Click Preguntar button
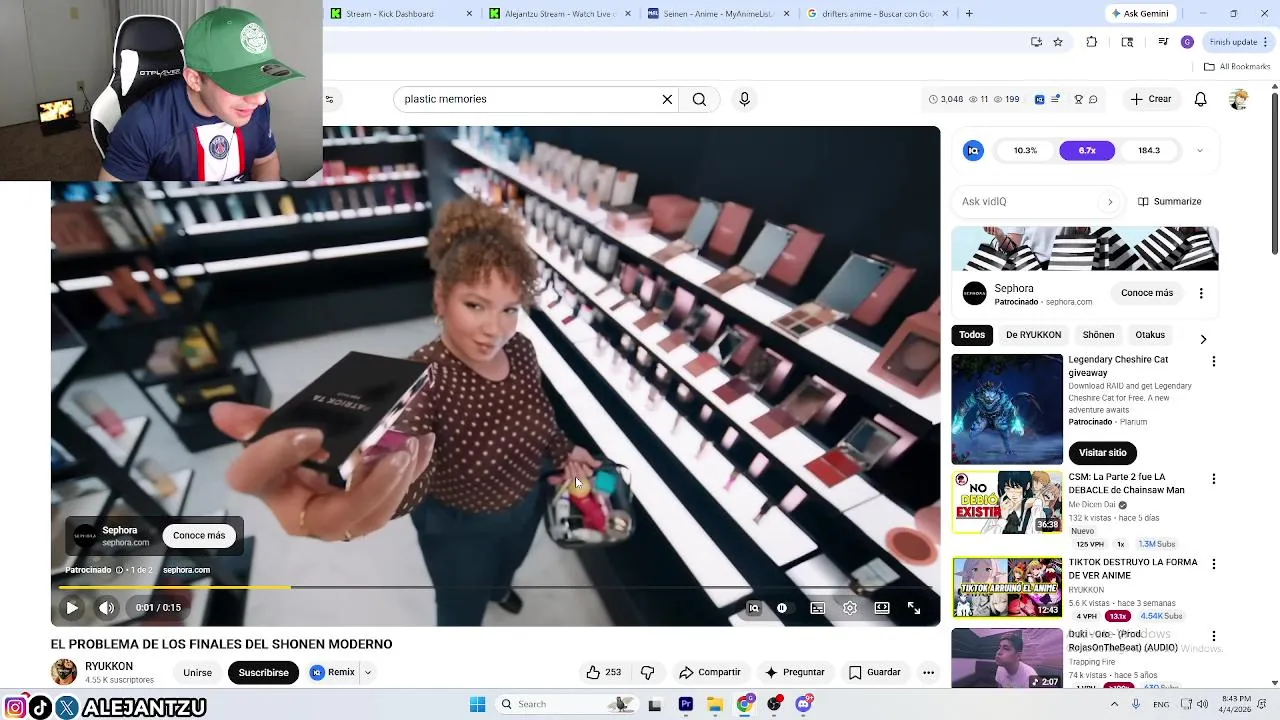Viewport: 1280px width, 720px height. (x=795, y=672)
